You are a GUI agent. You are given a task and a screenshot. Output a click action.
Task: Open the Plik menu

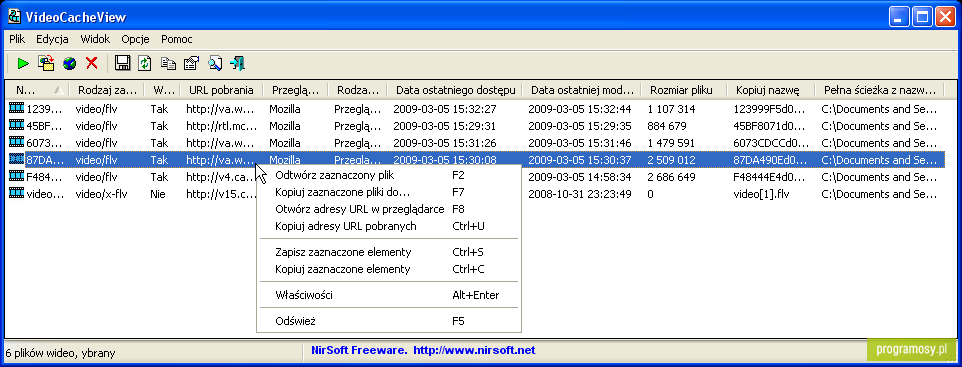pyautogui.click(x=17, y=39)
